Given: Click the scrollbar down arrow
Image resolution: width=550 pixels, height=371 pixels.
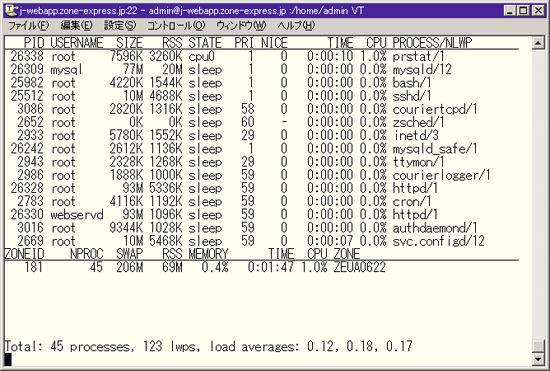Looking at the screenshot, I should (x=538, y=359).
